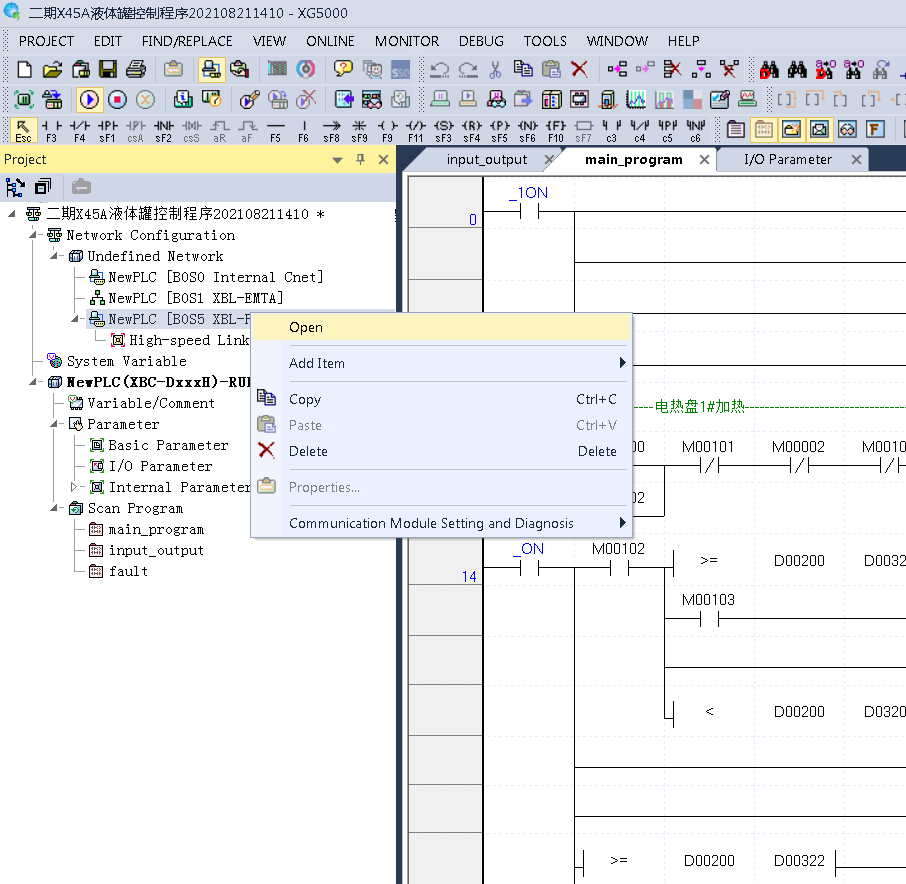
Task: Collapse the Scan Program tree node
Action: (52, 508)
